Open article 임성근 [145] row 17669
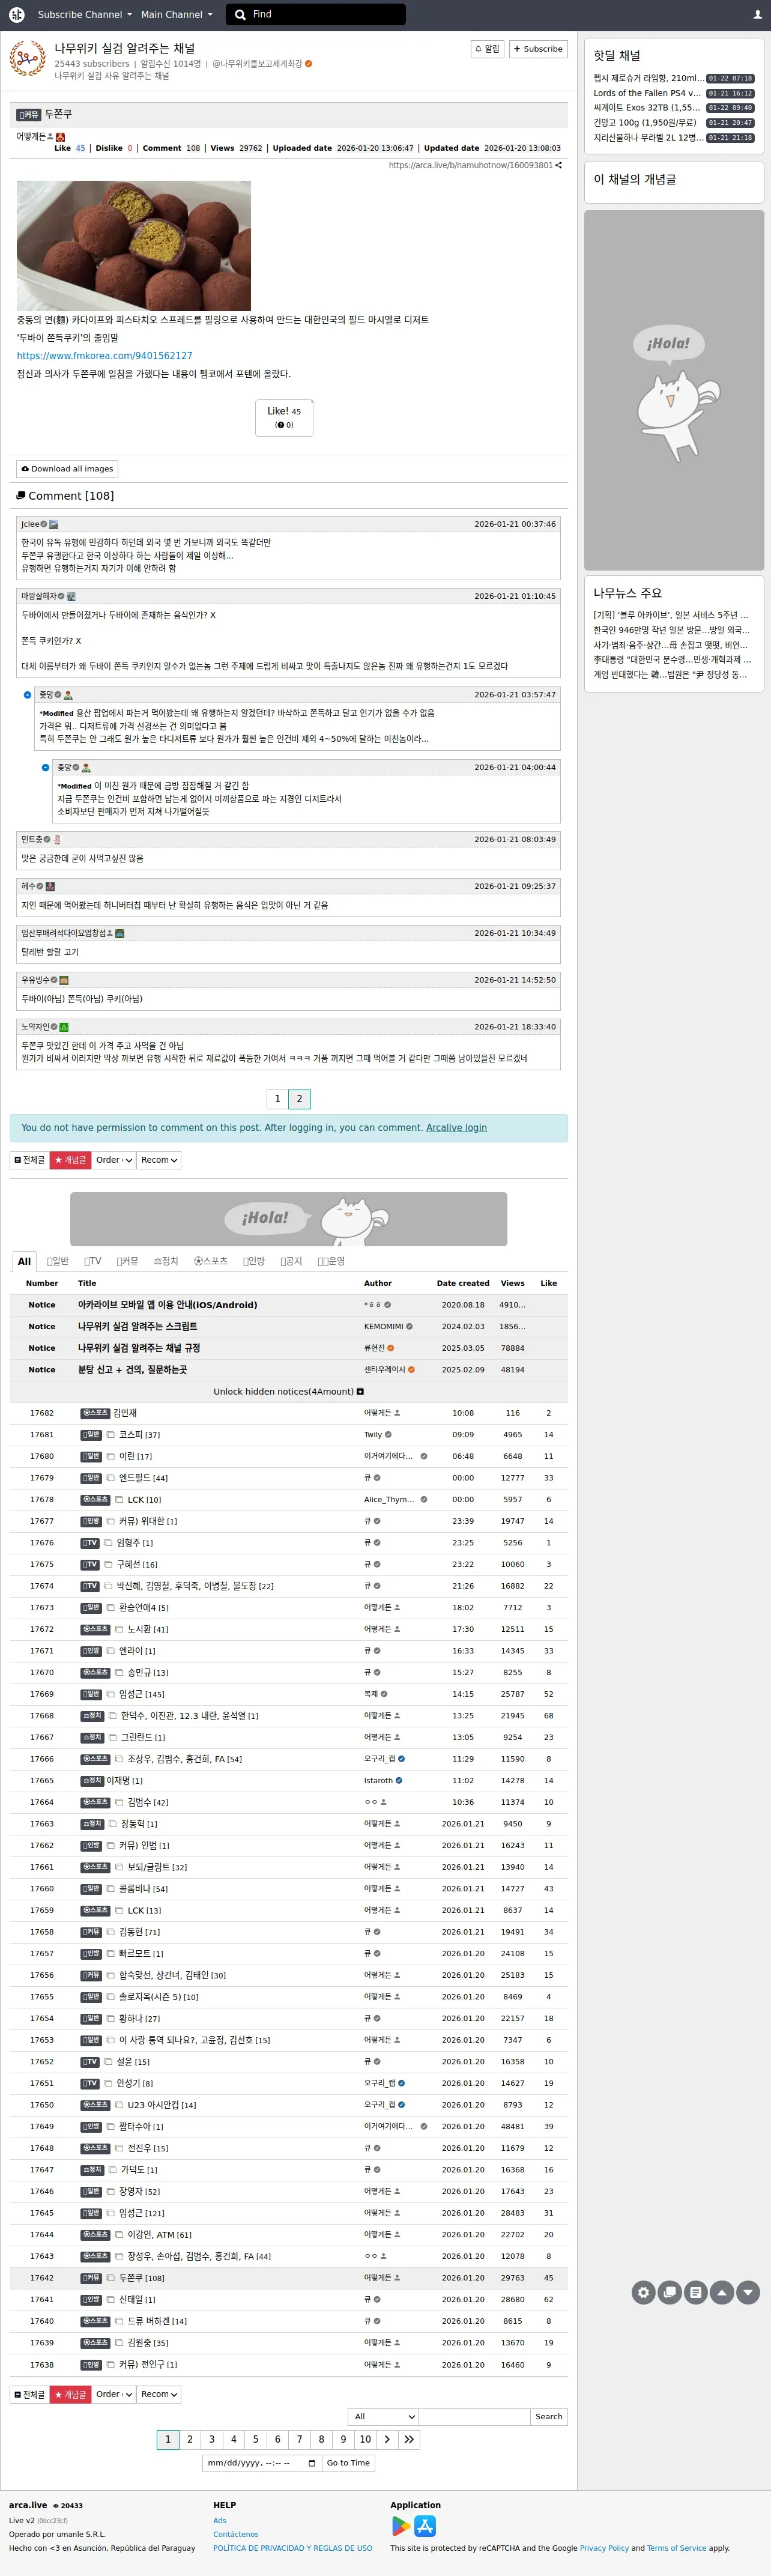This screenshot has width=771, height=2576. (141, 1694)
